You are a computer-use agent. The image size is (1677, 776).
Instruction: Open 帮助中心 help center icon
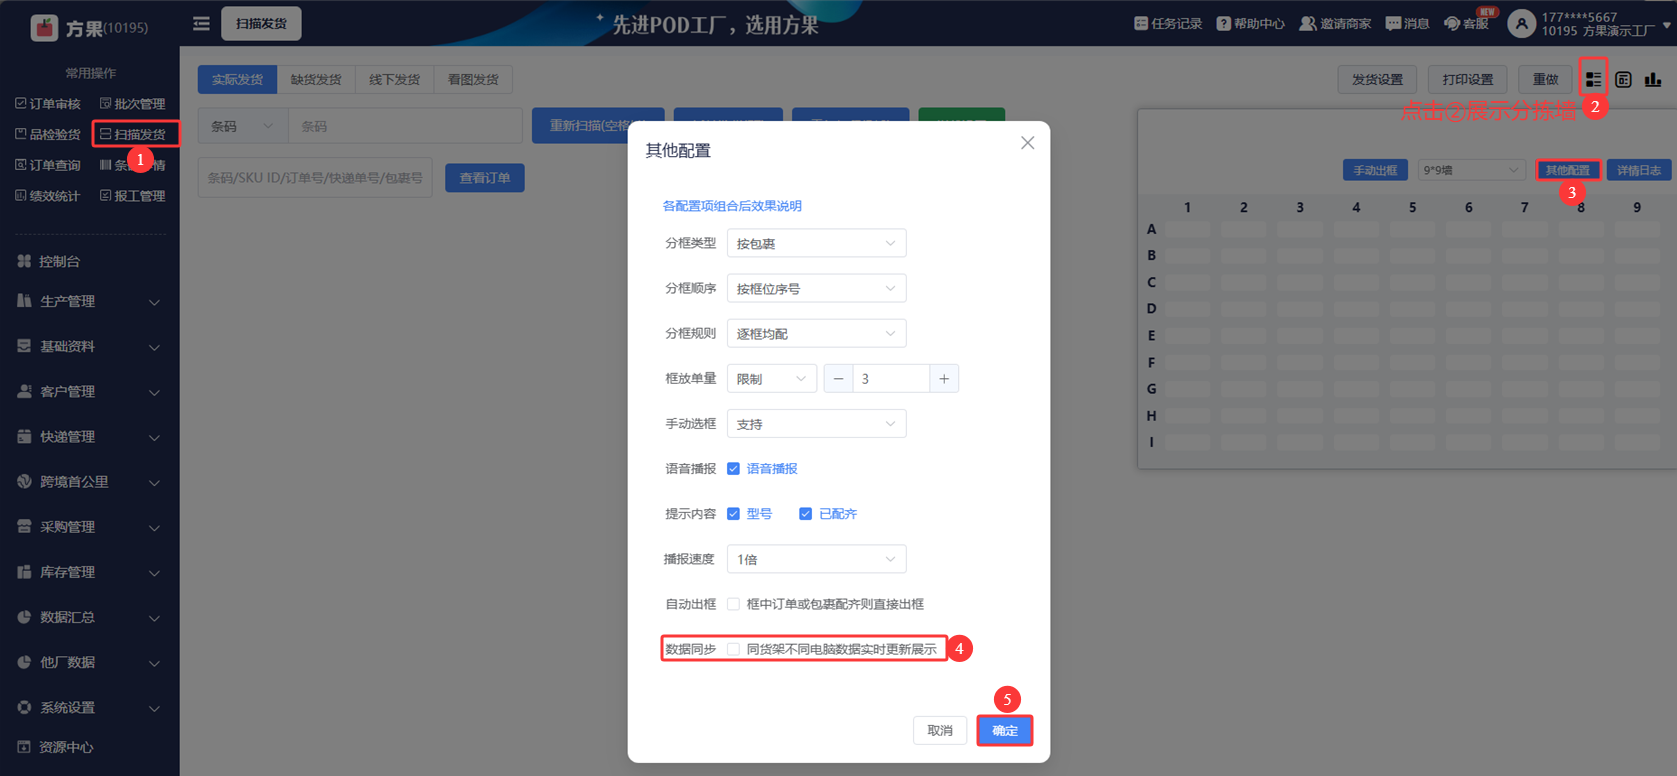(x=1223, y=23)
